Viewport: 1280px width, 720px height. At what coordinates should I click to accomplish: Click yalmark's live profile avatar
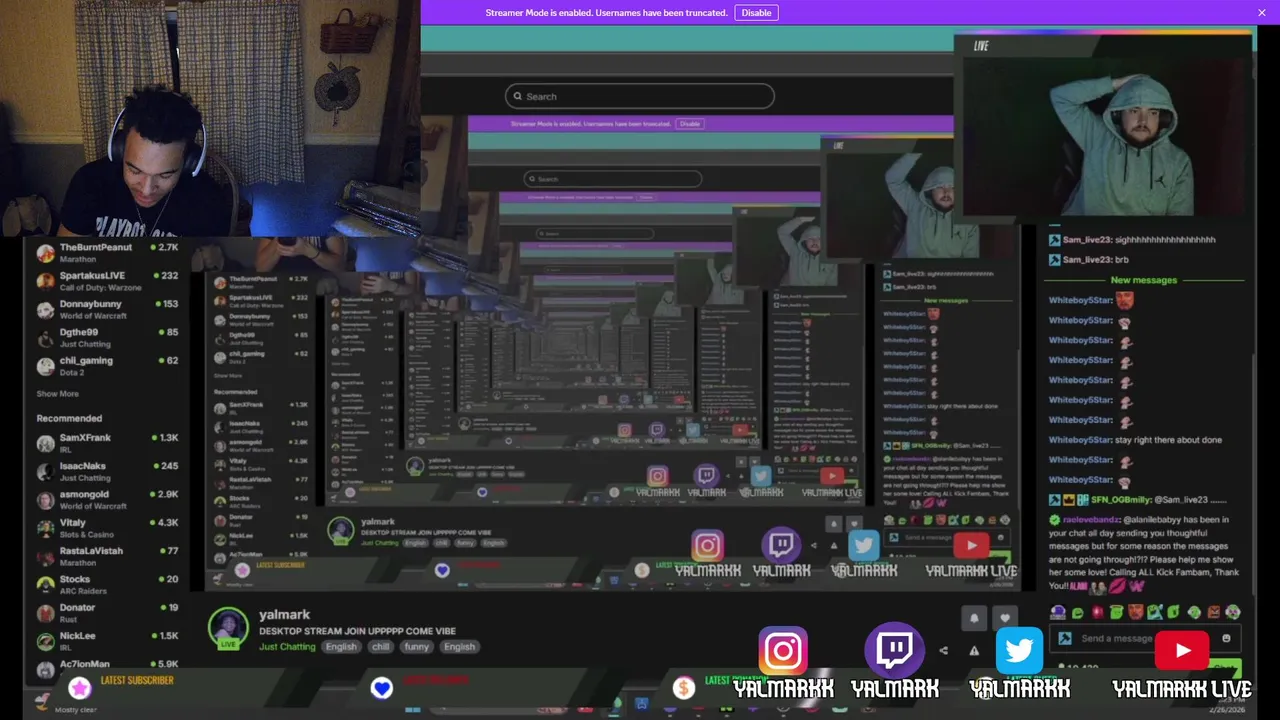[x=228, y=628]
